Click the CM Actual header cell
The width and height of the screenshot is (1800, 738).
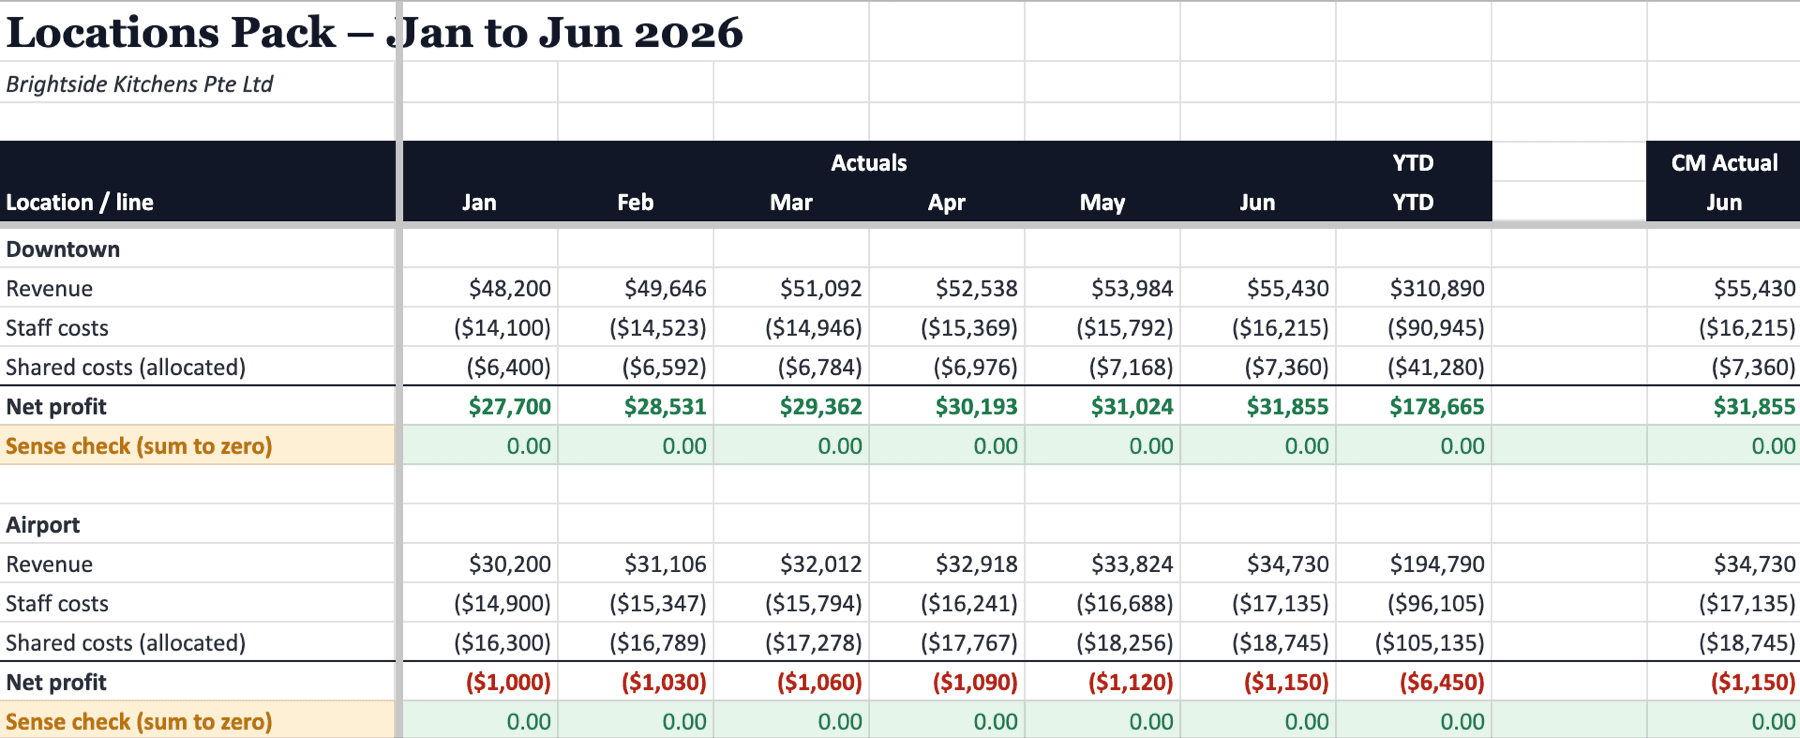(x=1724, y=162)
